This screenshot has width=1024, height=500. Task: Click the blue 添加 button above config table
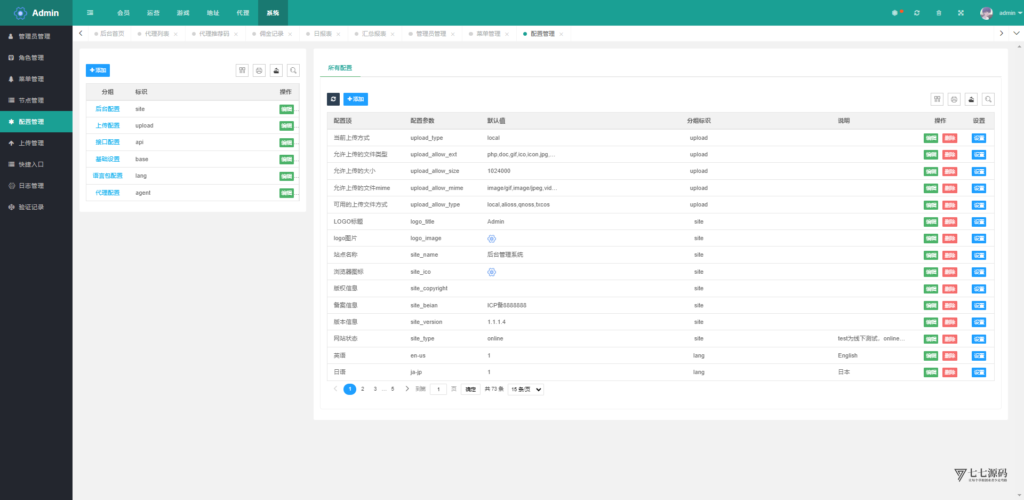[356, 99]
